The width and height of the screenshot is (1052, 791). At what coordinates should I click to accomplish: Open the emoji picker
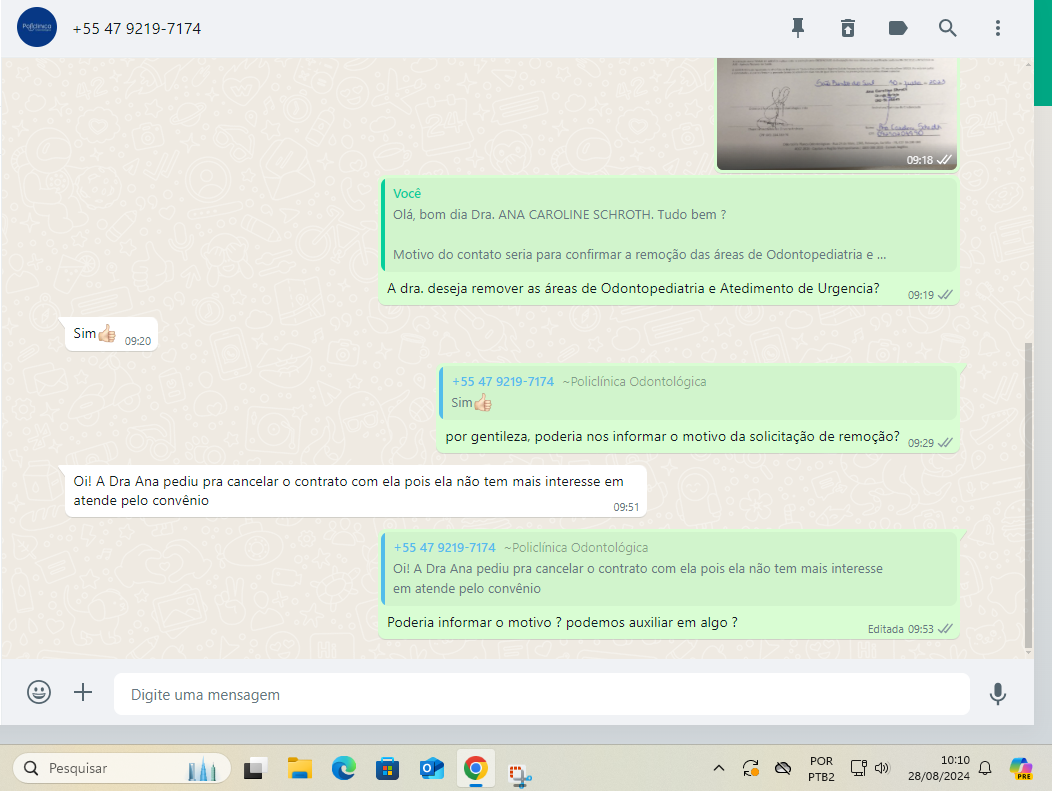(39, 692)
